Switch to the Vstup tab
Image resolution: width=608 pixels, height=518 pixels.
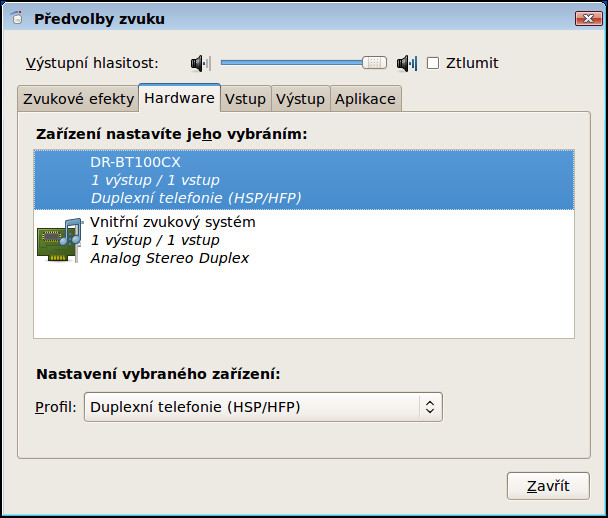point(245,99)
